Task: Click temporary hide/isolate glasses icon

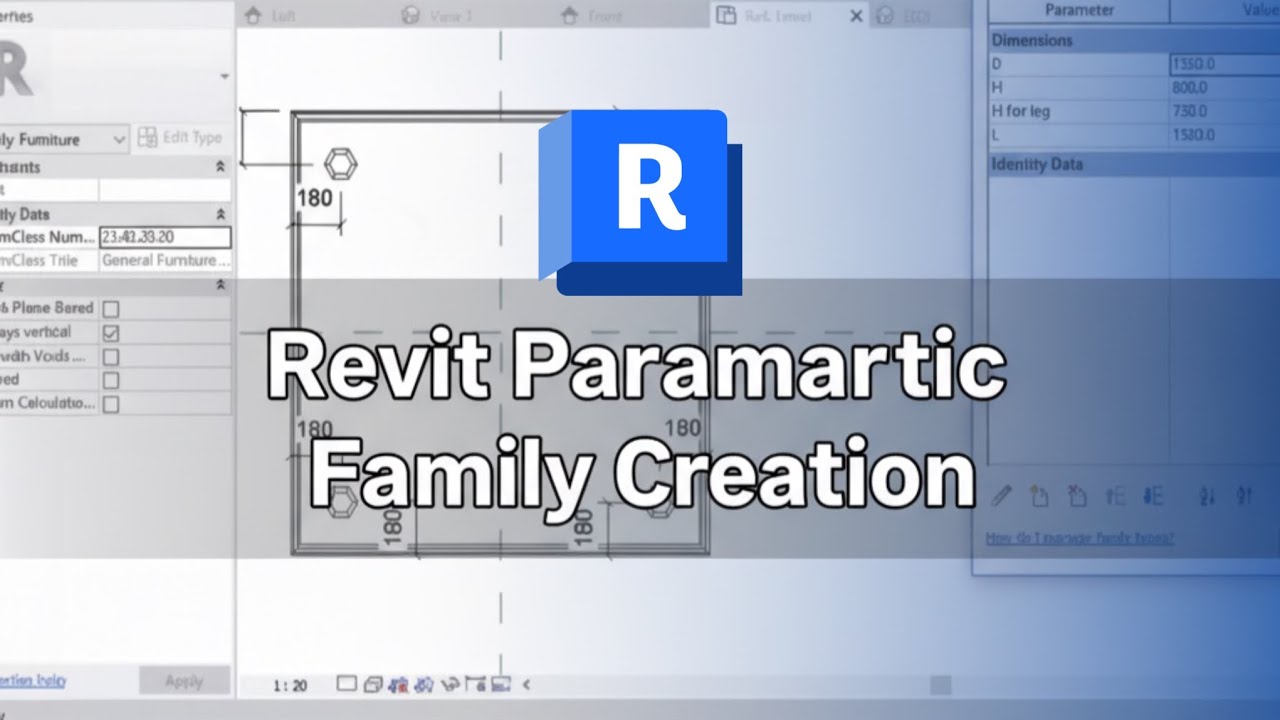Action: (450, 684)
